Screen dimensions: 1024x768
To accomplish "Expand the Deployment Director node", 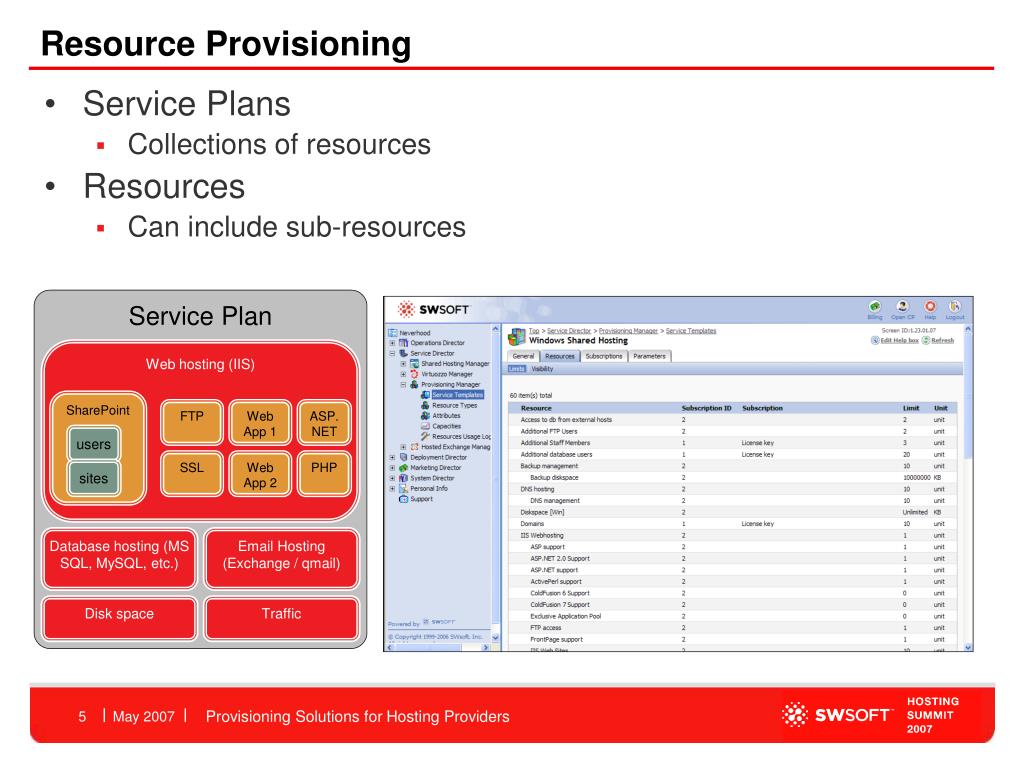I will [x=392, y=457].
